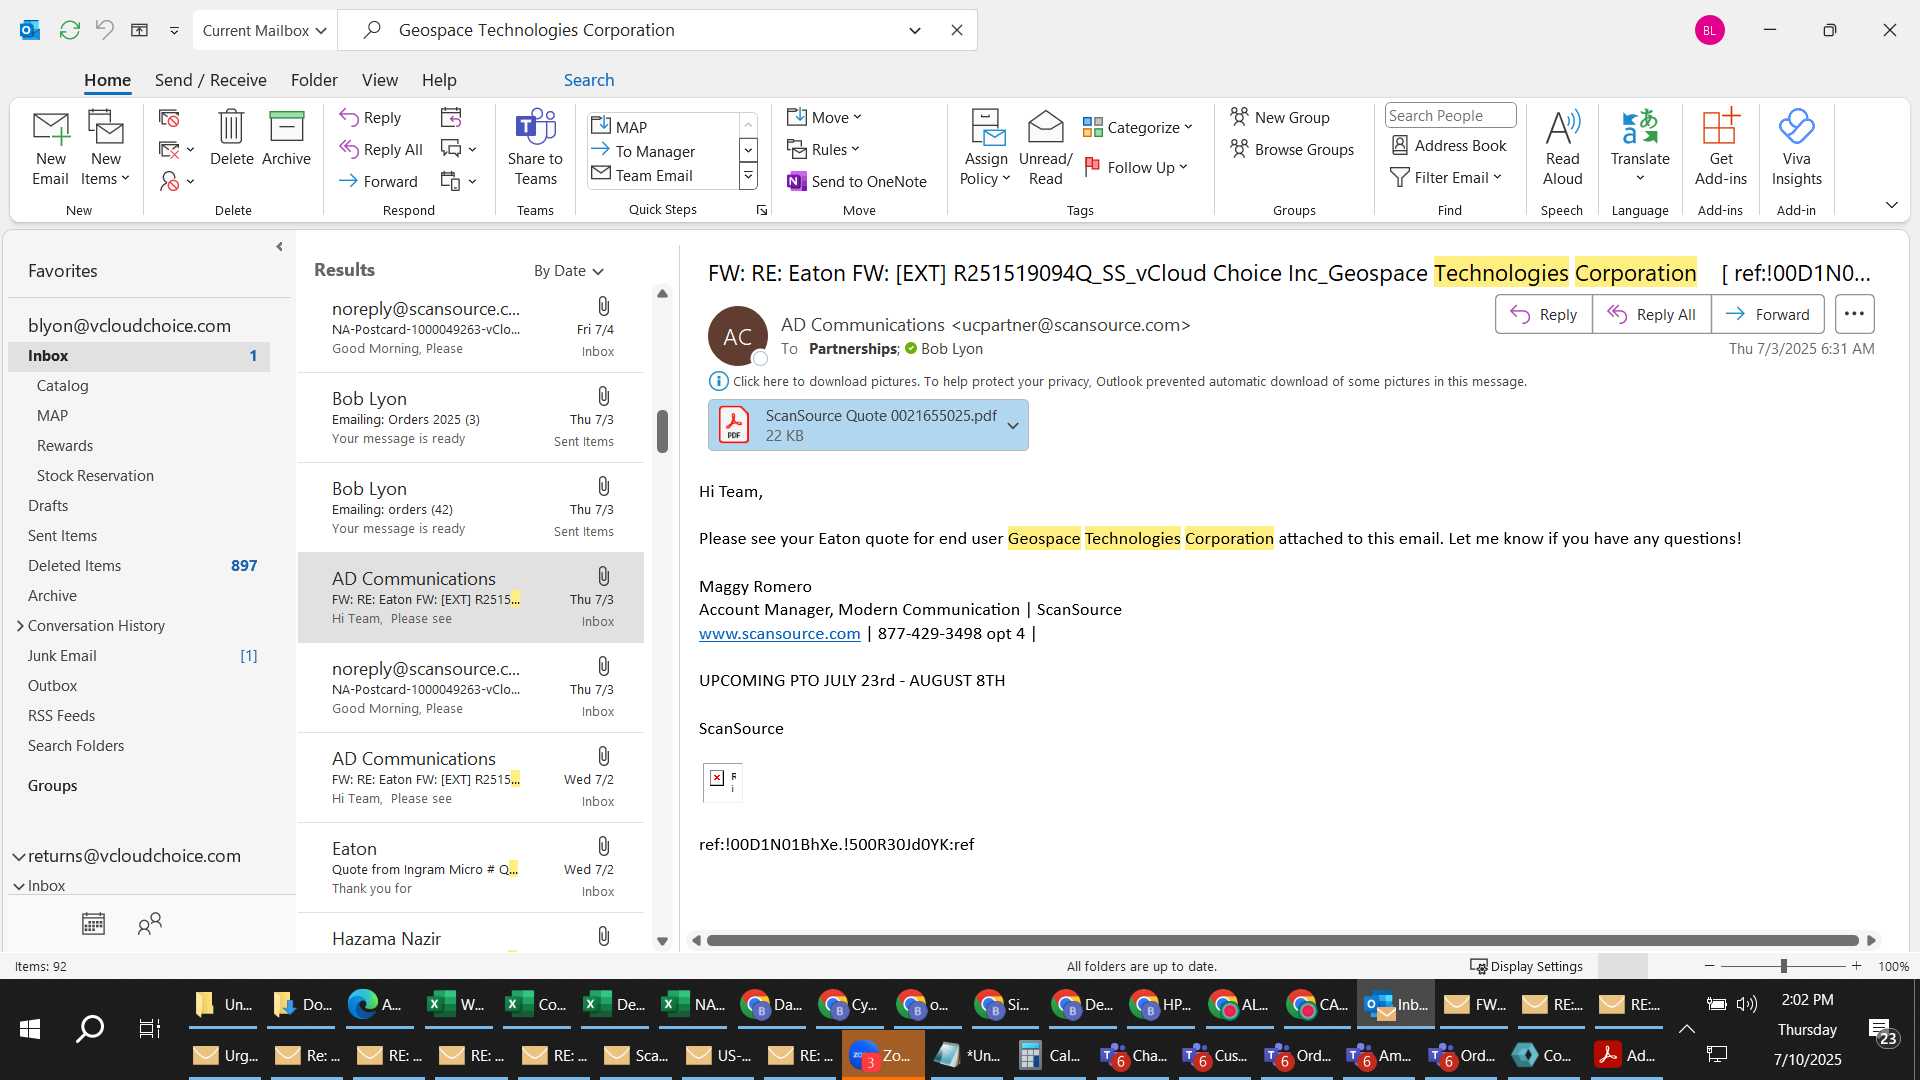
Task: Click the New Email icon
Action: pos(50,148)
